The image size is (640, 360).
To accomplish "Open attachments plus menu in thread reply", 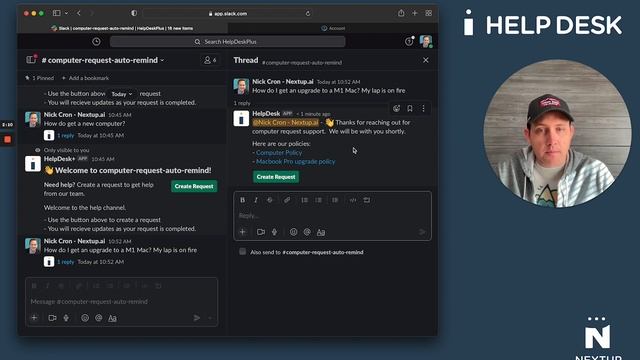I will [242, 232].
